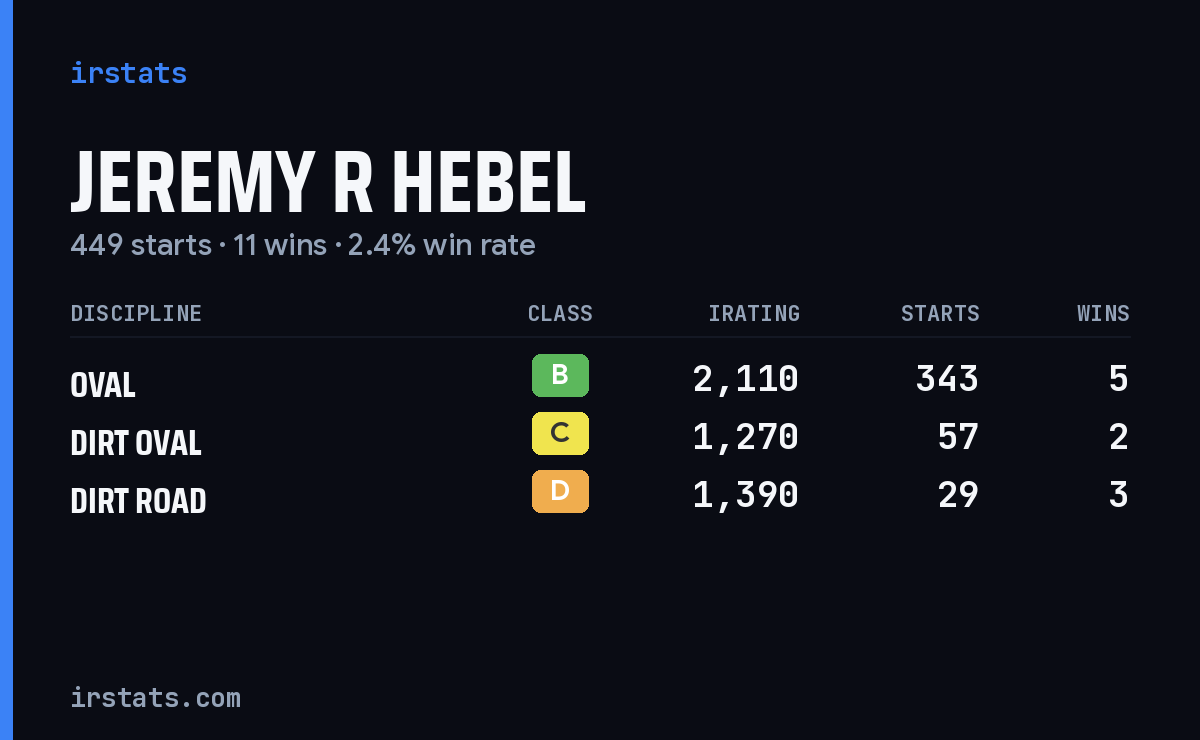Click the 449 starts summary line
Screen dimensions: 1200x740
click(303, 245)
